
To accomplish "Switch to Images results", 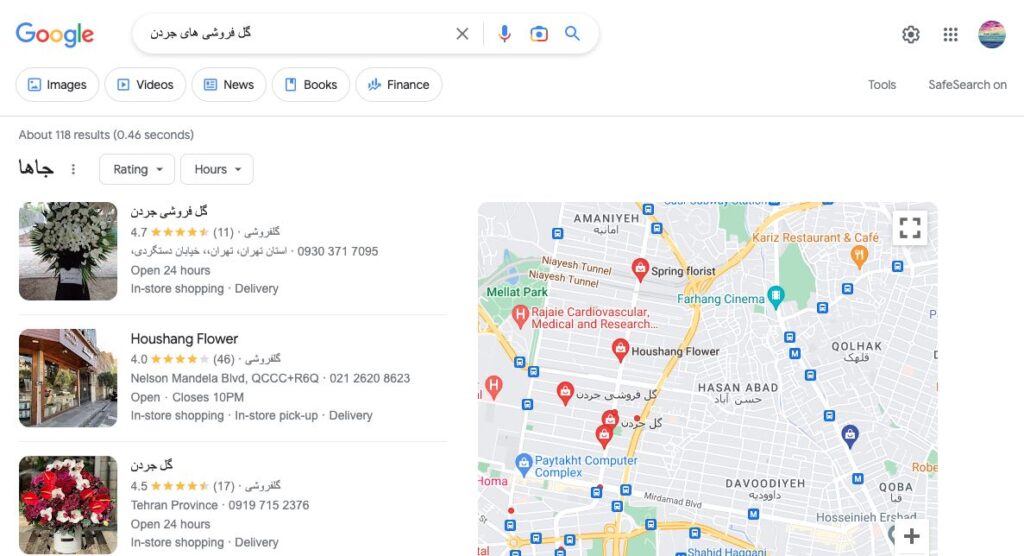I will click(x=57, y=85).
